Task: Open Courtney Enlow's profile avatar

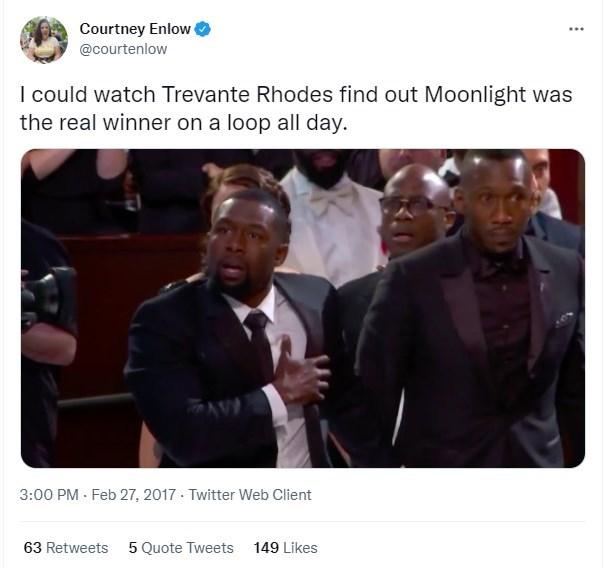Action: 44,39
